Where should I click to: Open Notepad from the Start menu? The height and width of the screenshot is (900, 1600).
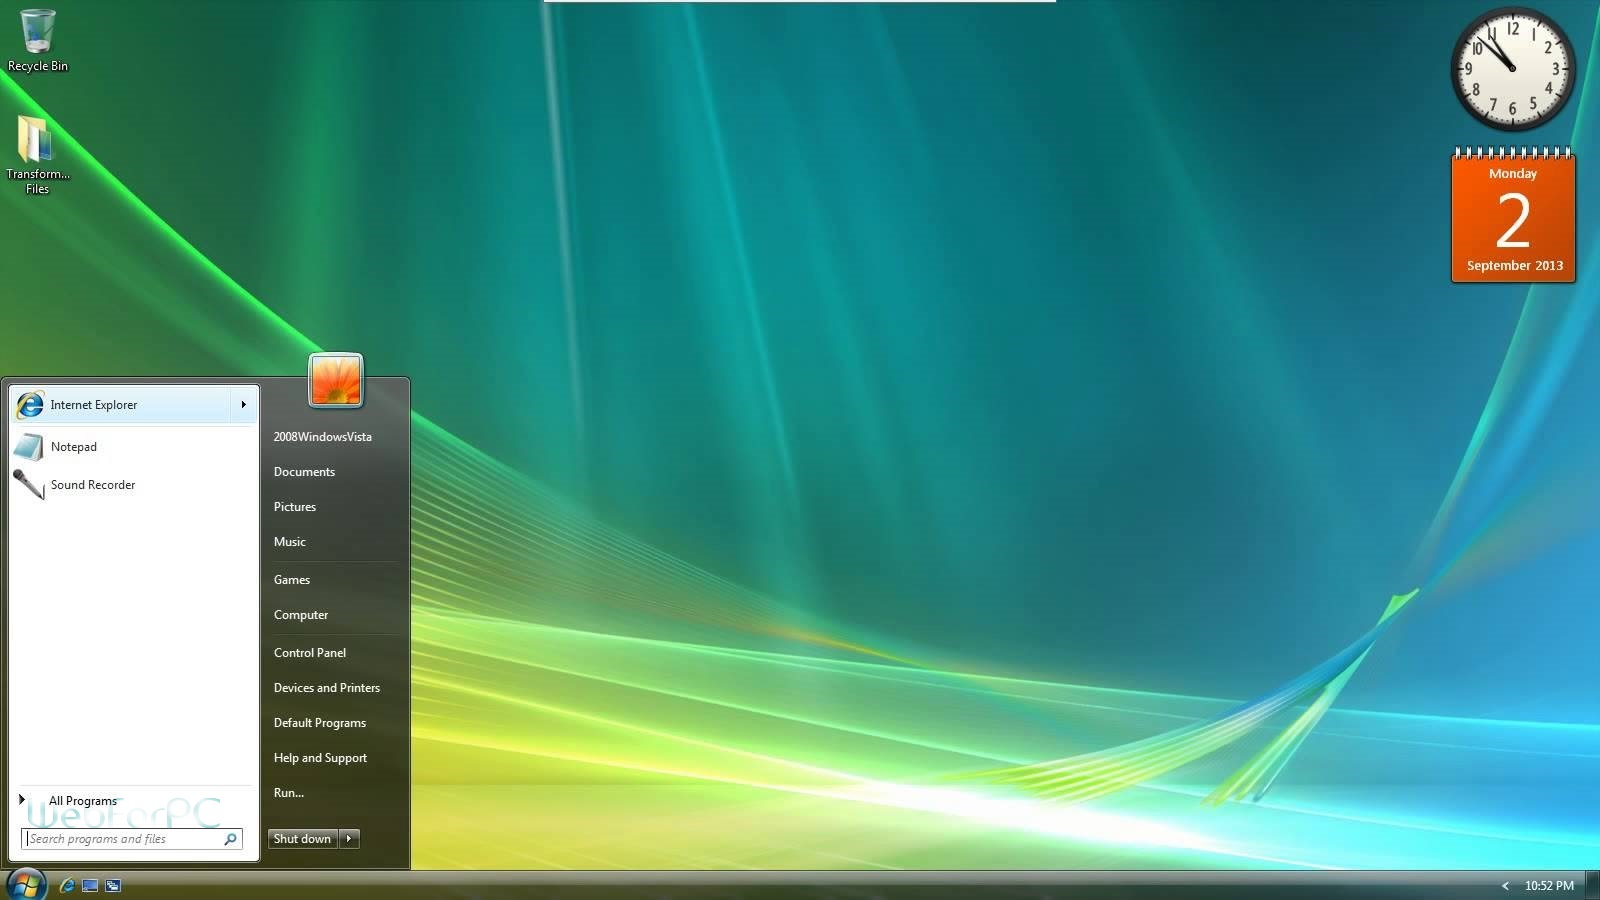(x=74, y=447)
